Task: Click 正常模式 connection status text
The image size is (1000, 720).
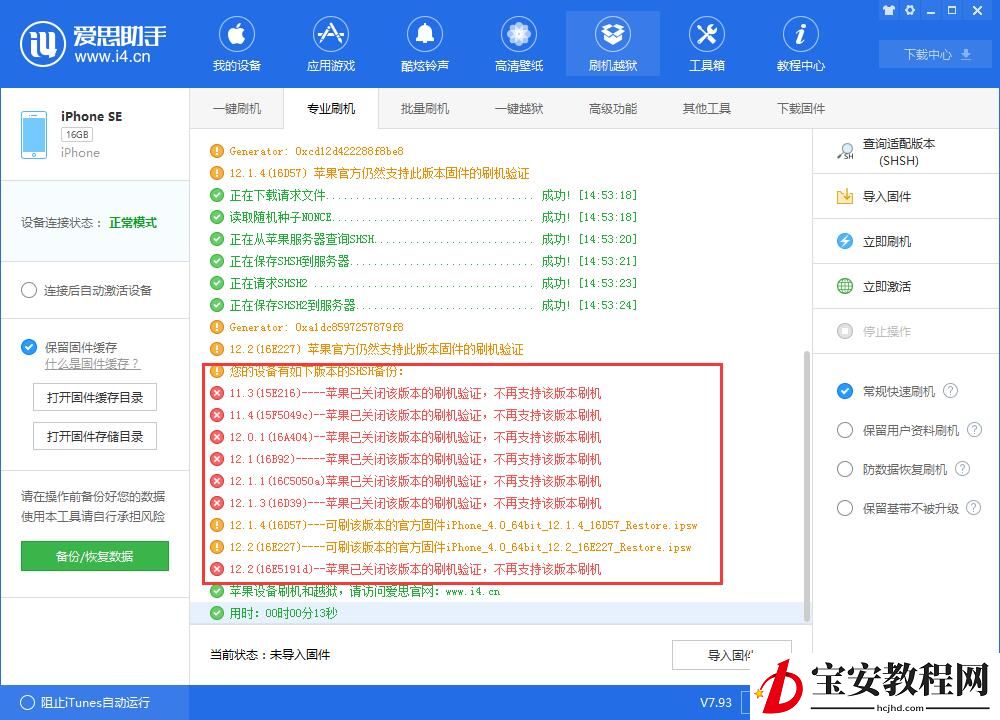Action: (133, 223)
